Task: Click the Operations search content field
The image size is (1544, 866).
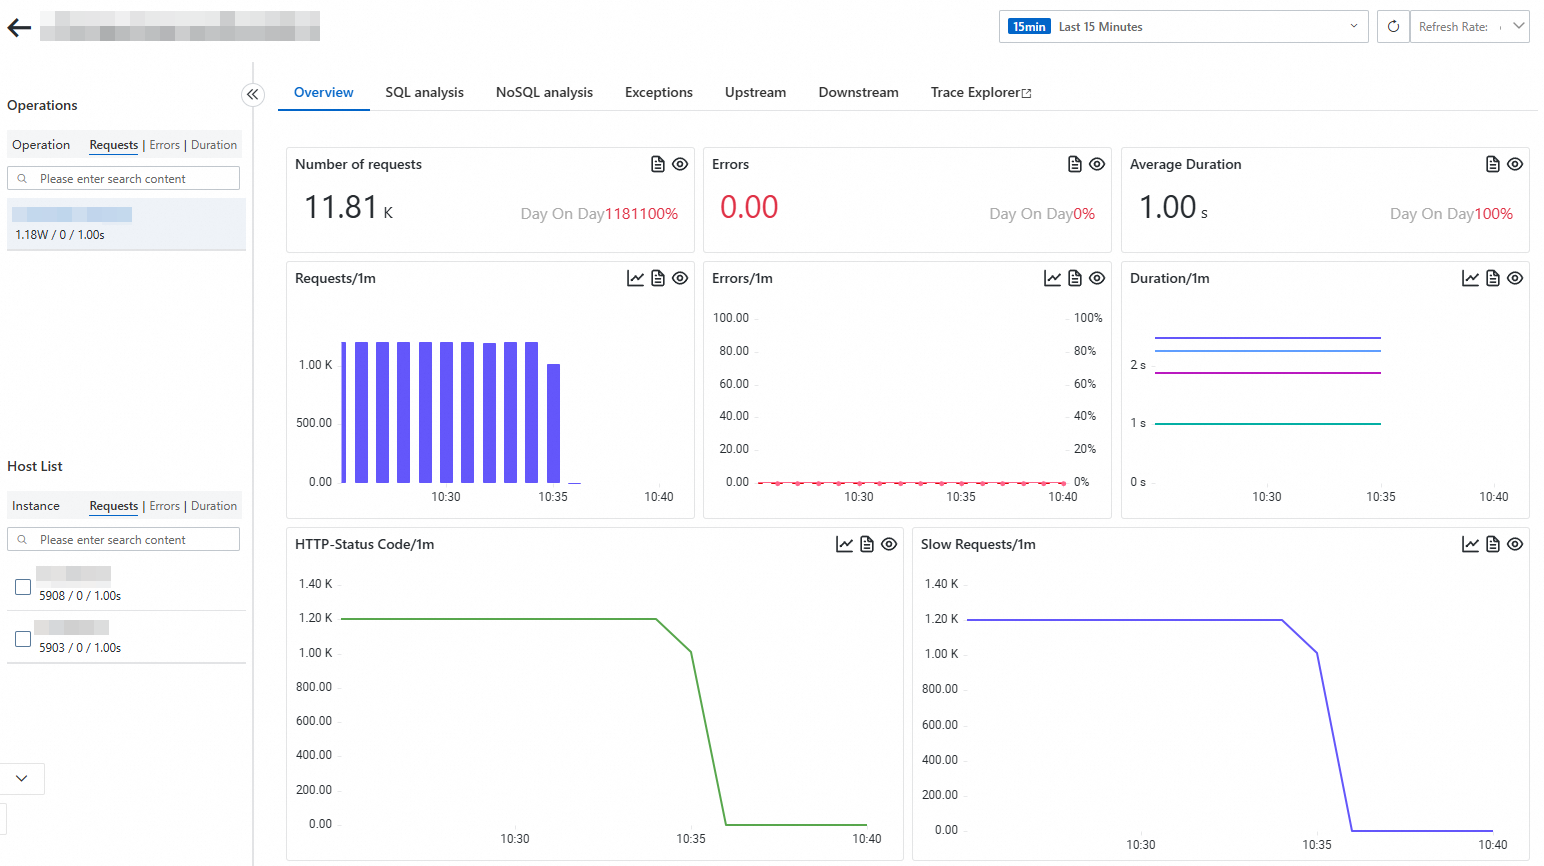Action: click(x=124, y=178)
